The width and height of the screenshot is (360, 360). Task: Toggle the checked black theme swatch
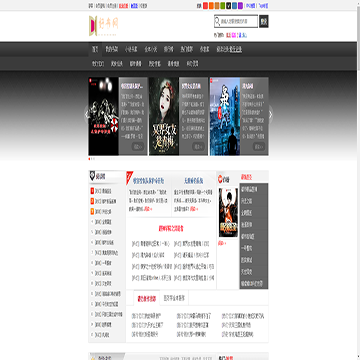(228, 6)
